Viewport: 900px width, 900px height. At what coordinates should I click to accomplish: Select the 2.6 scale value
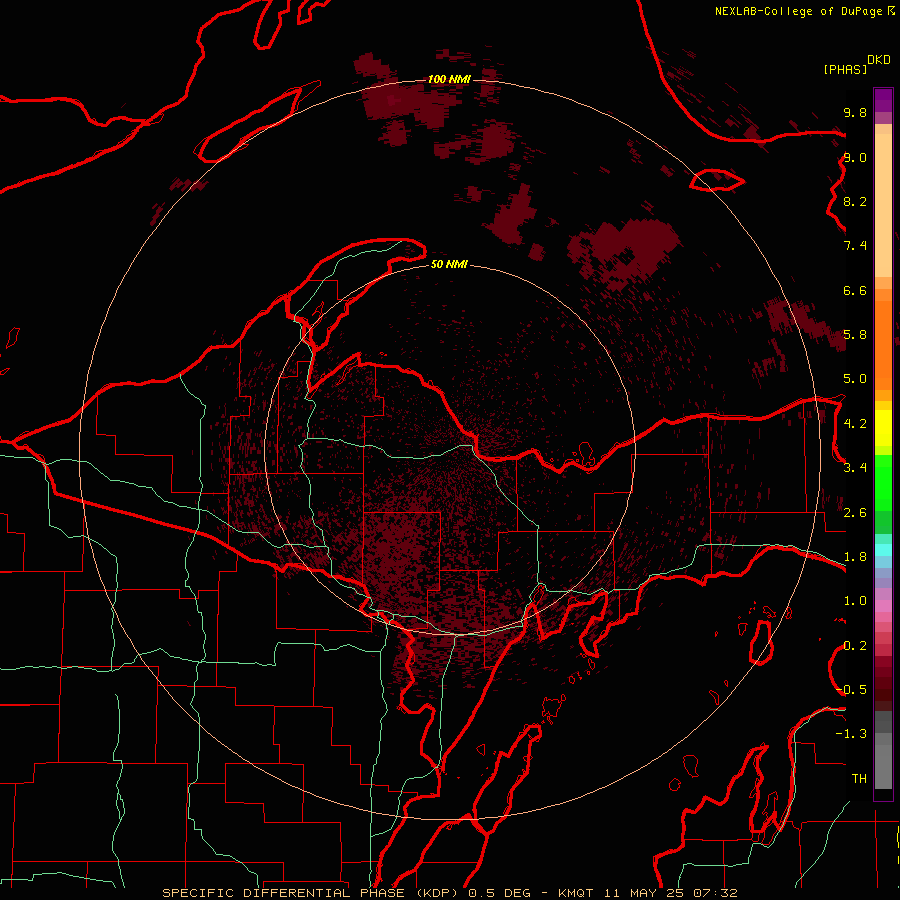(x=855, y=513)
